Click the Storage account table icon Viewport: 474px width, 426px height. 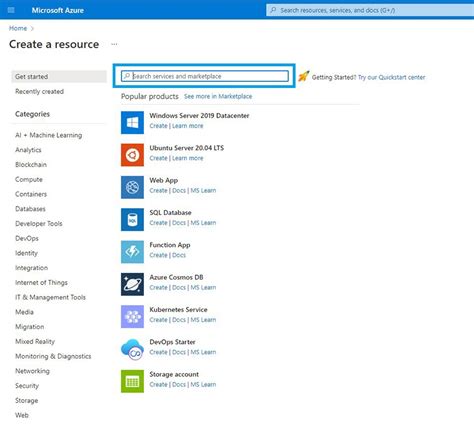[x=132, y=381]
